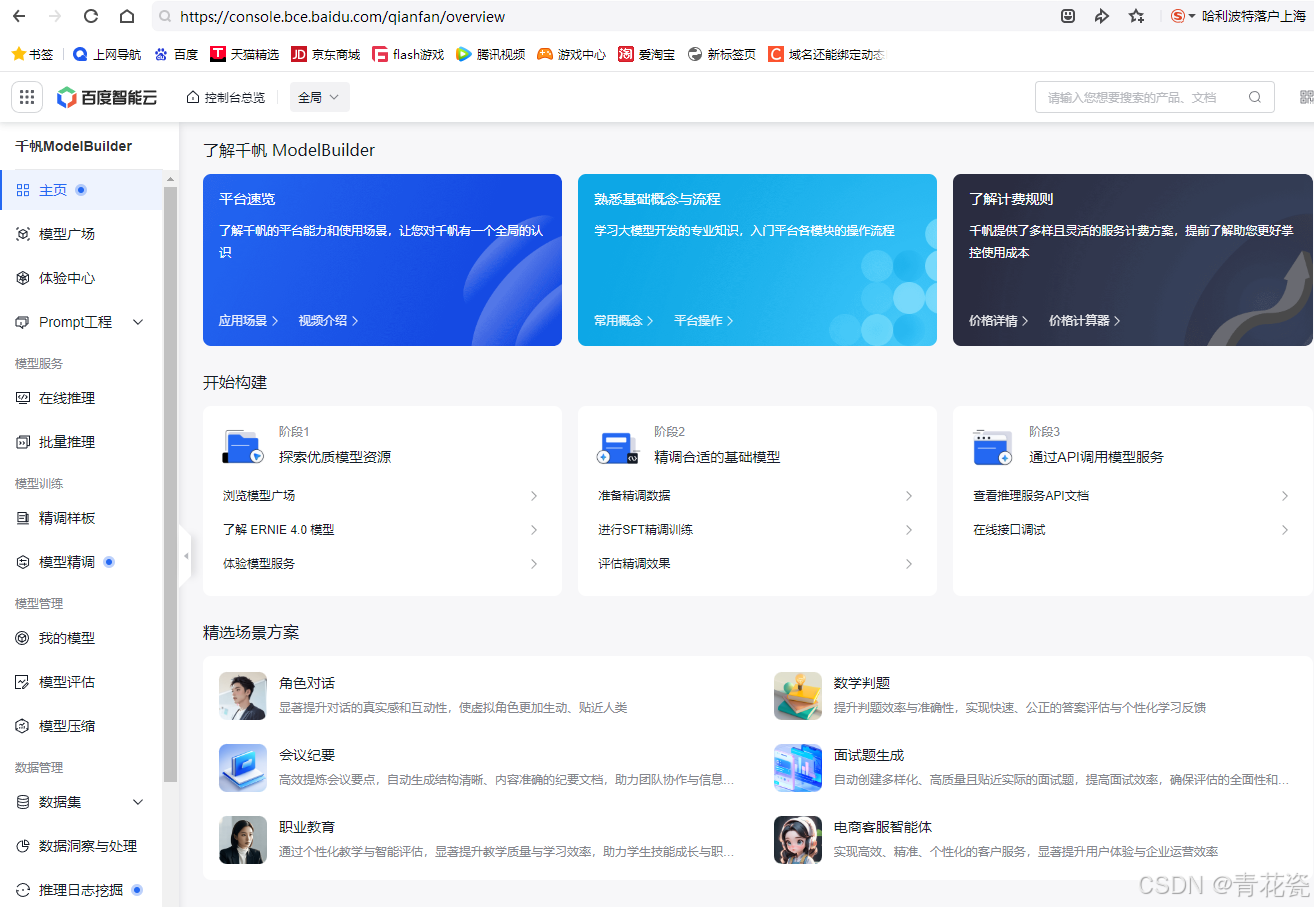The width and height of the screenshot is (1314, 907).
Task: Open 评估精调效果 row
Action: (x=756, y=564)
